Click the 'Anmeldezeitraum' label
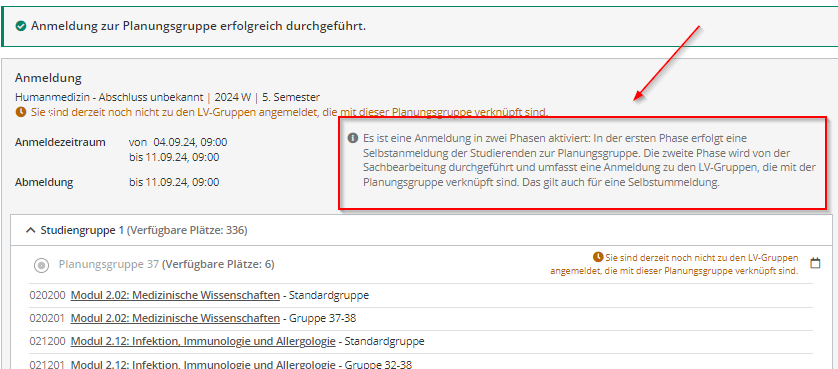Image resolution: width=838 pixels, height=369 pixels. 60,142
